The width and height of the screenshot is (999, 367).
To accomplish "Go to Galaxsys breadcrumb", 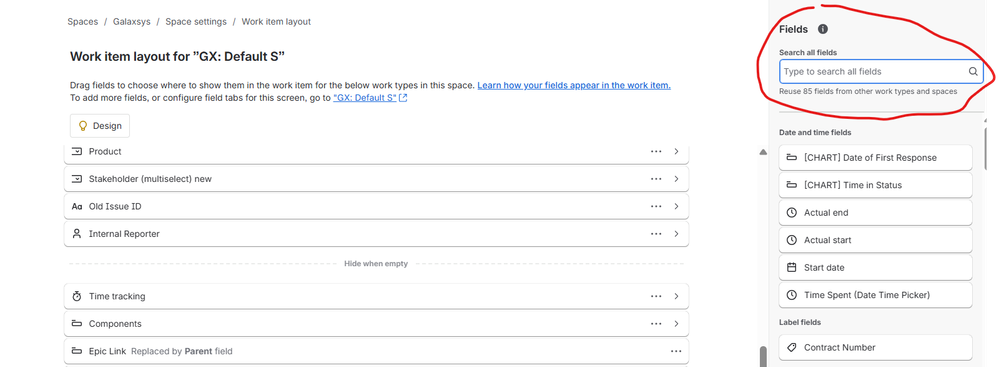I will coord(132,22).
